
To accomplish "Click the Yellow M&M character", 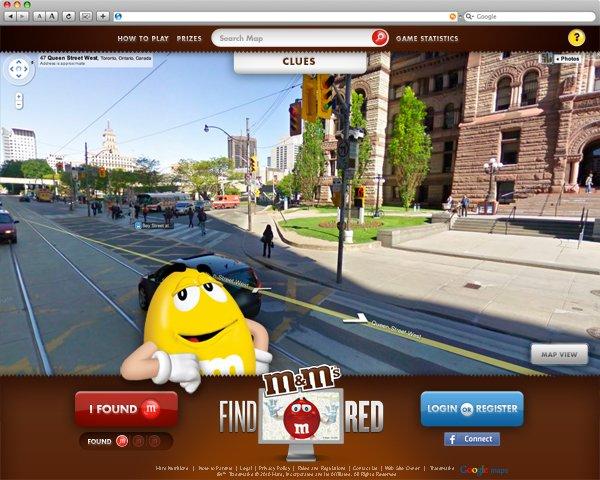I will tap(196, 327).
